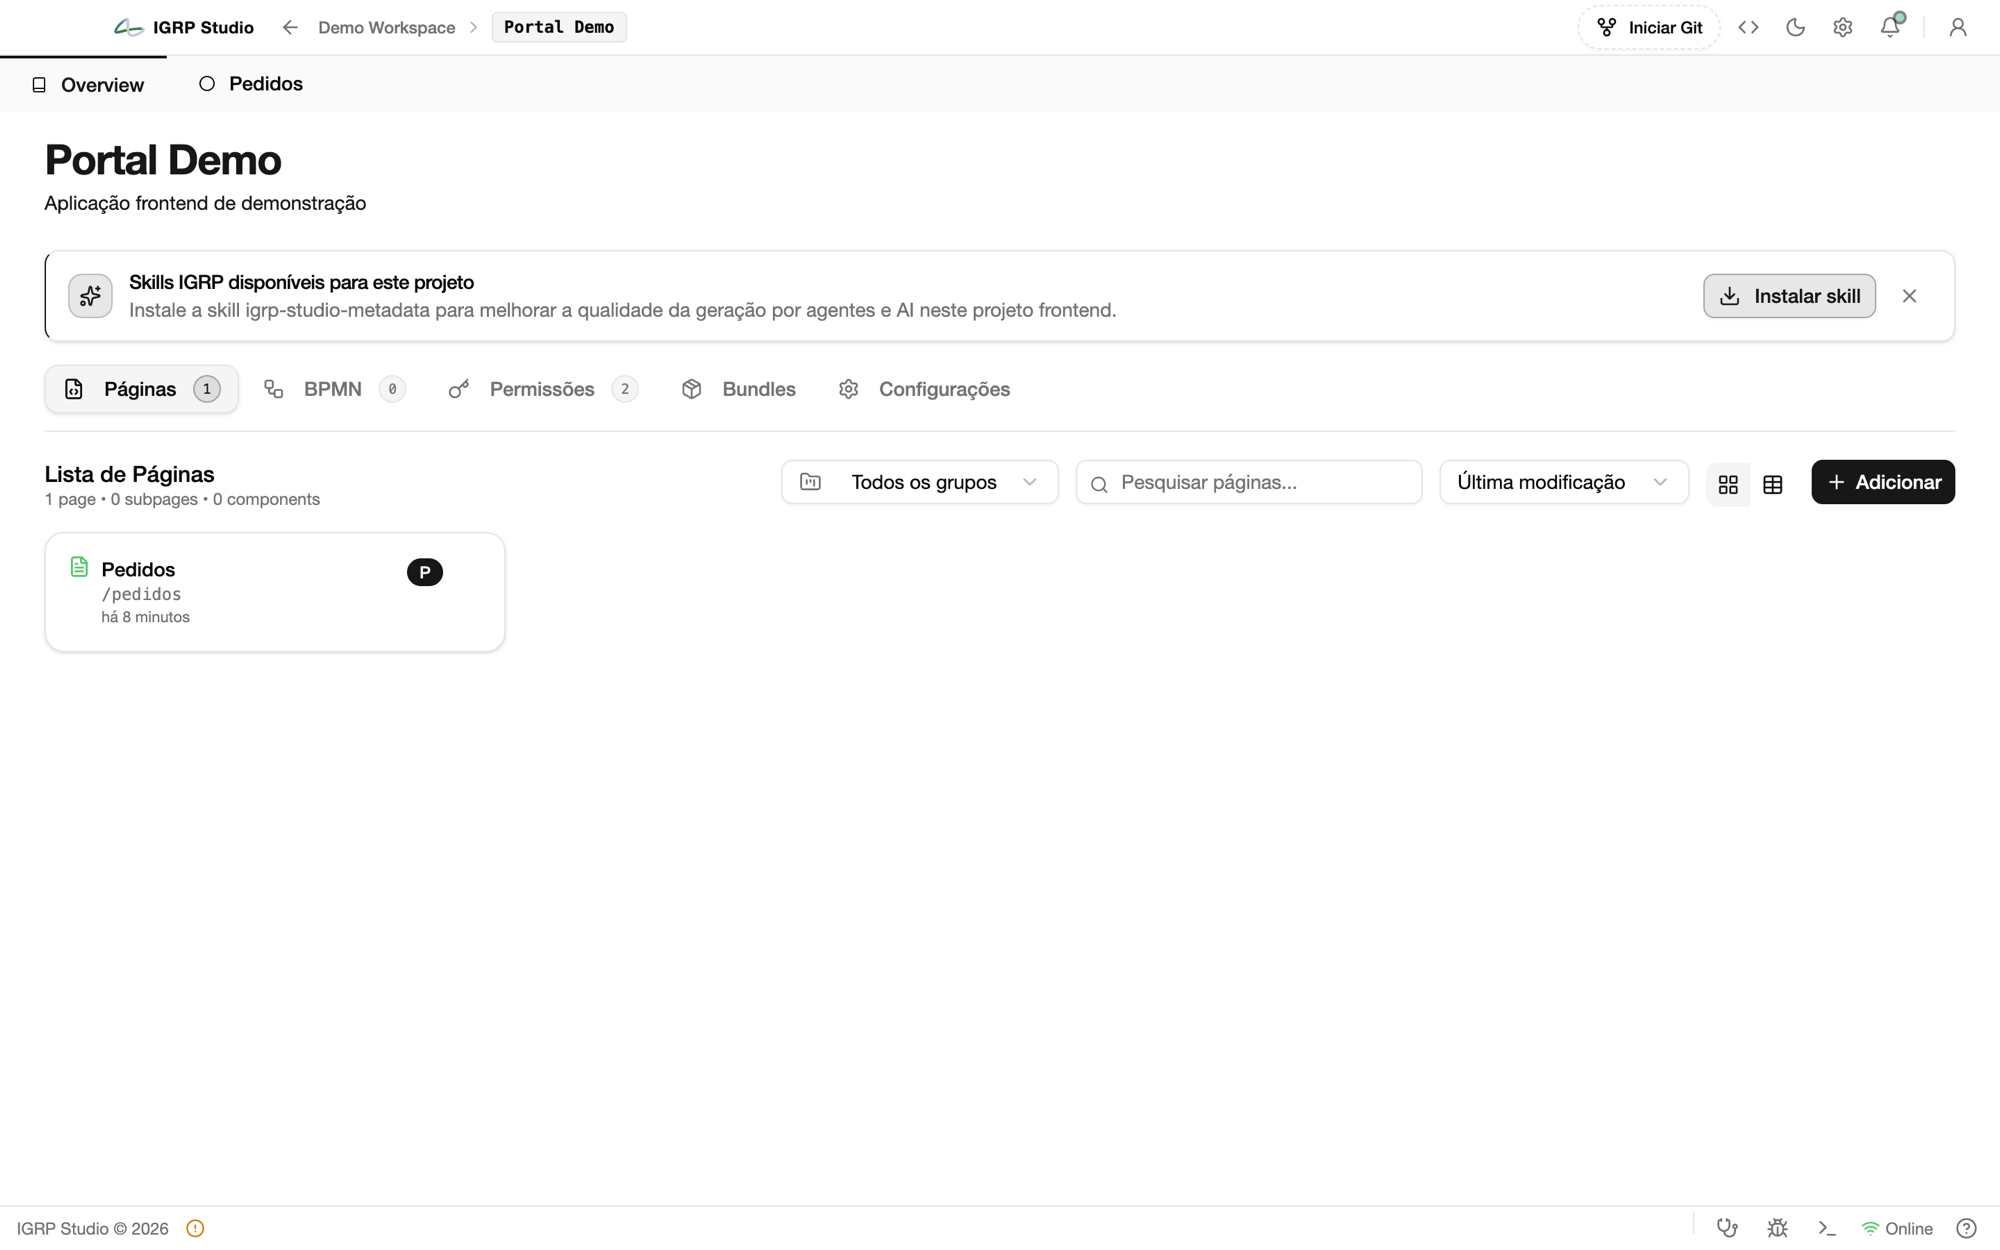This screenshot has width=2000, height=1250.
Task: Go back using the left arrow
Action: [x=290, y=27]
